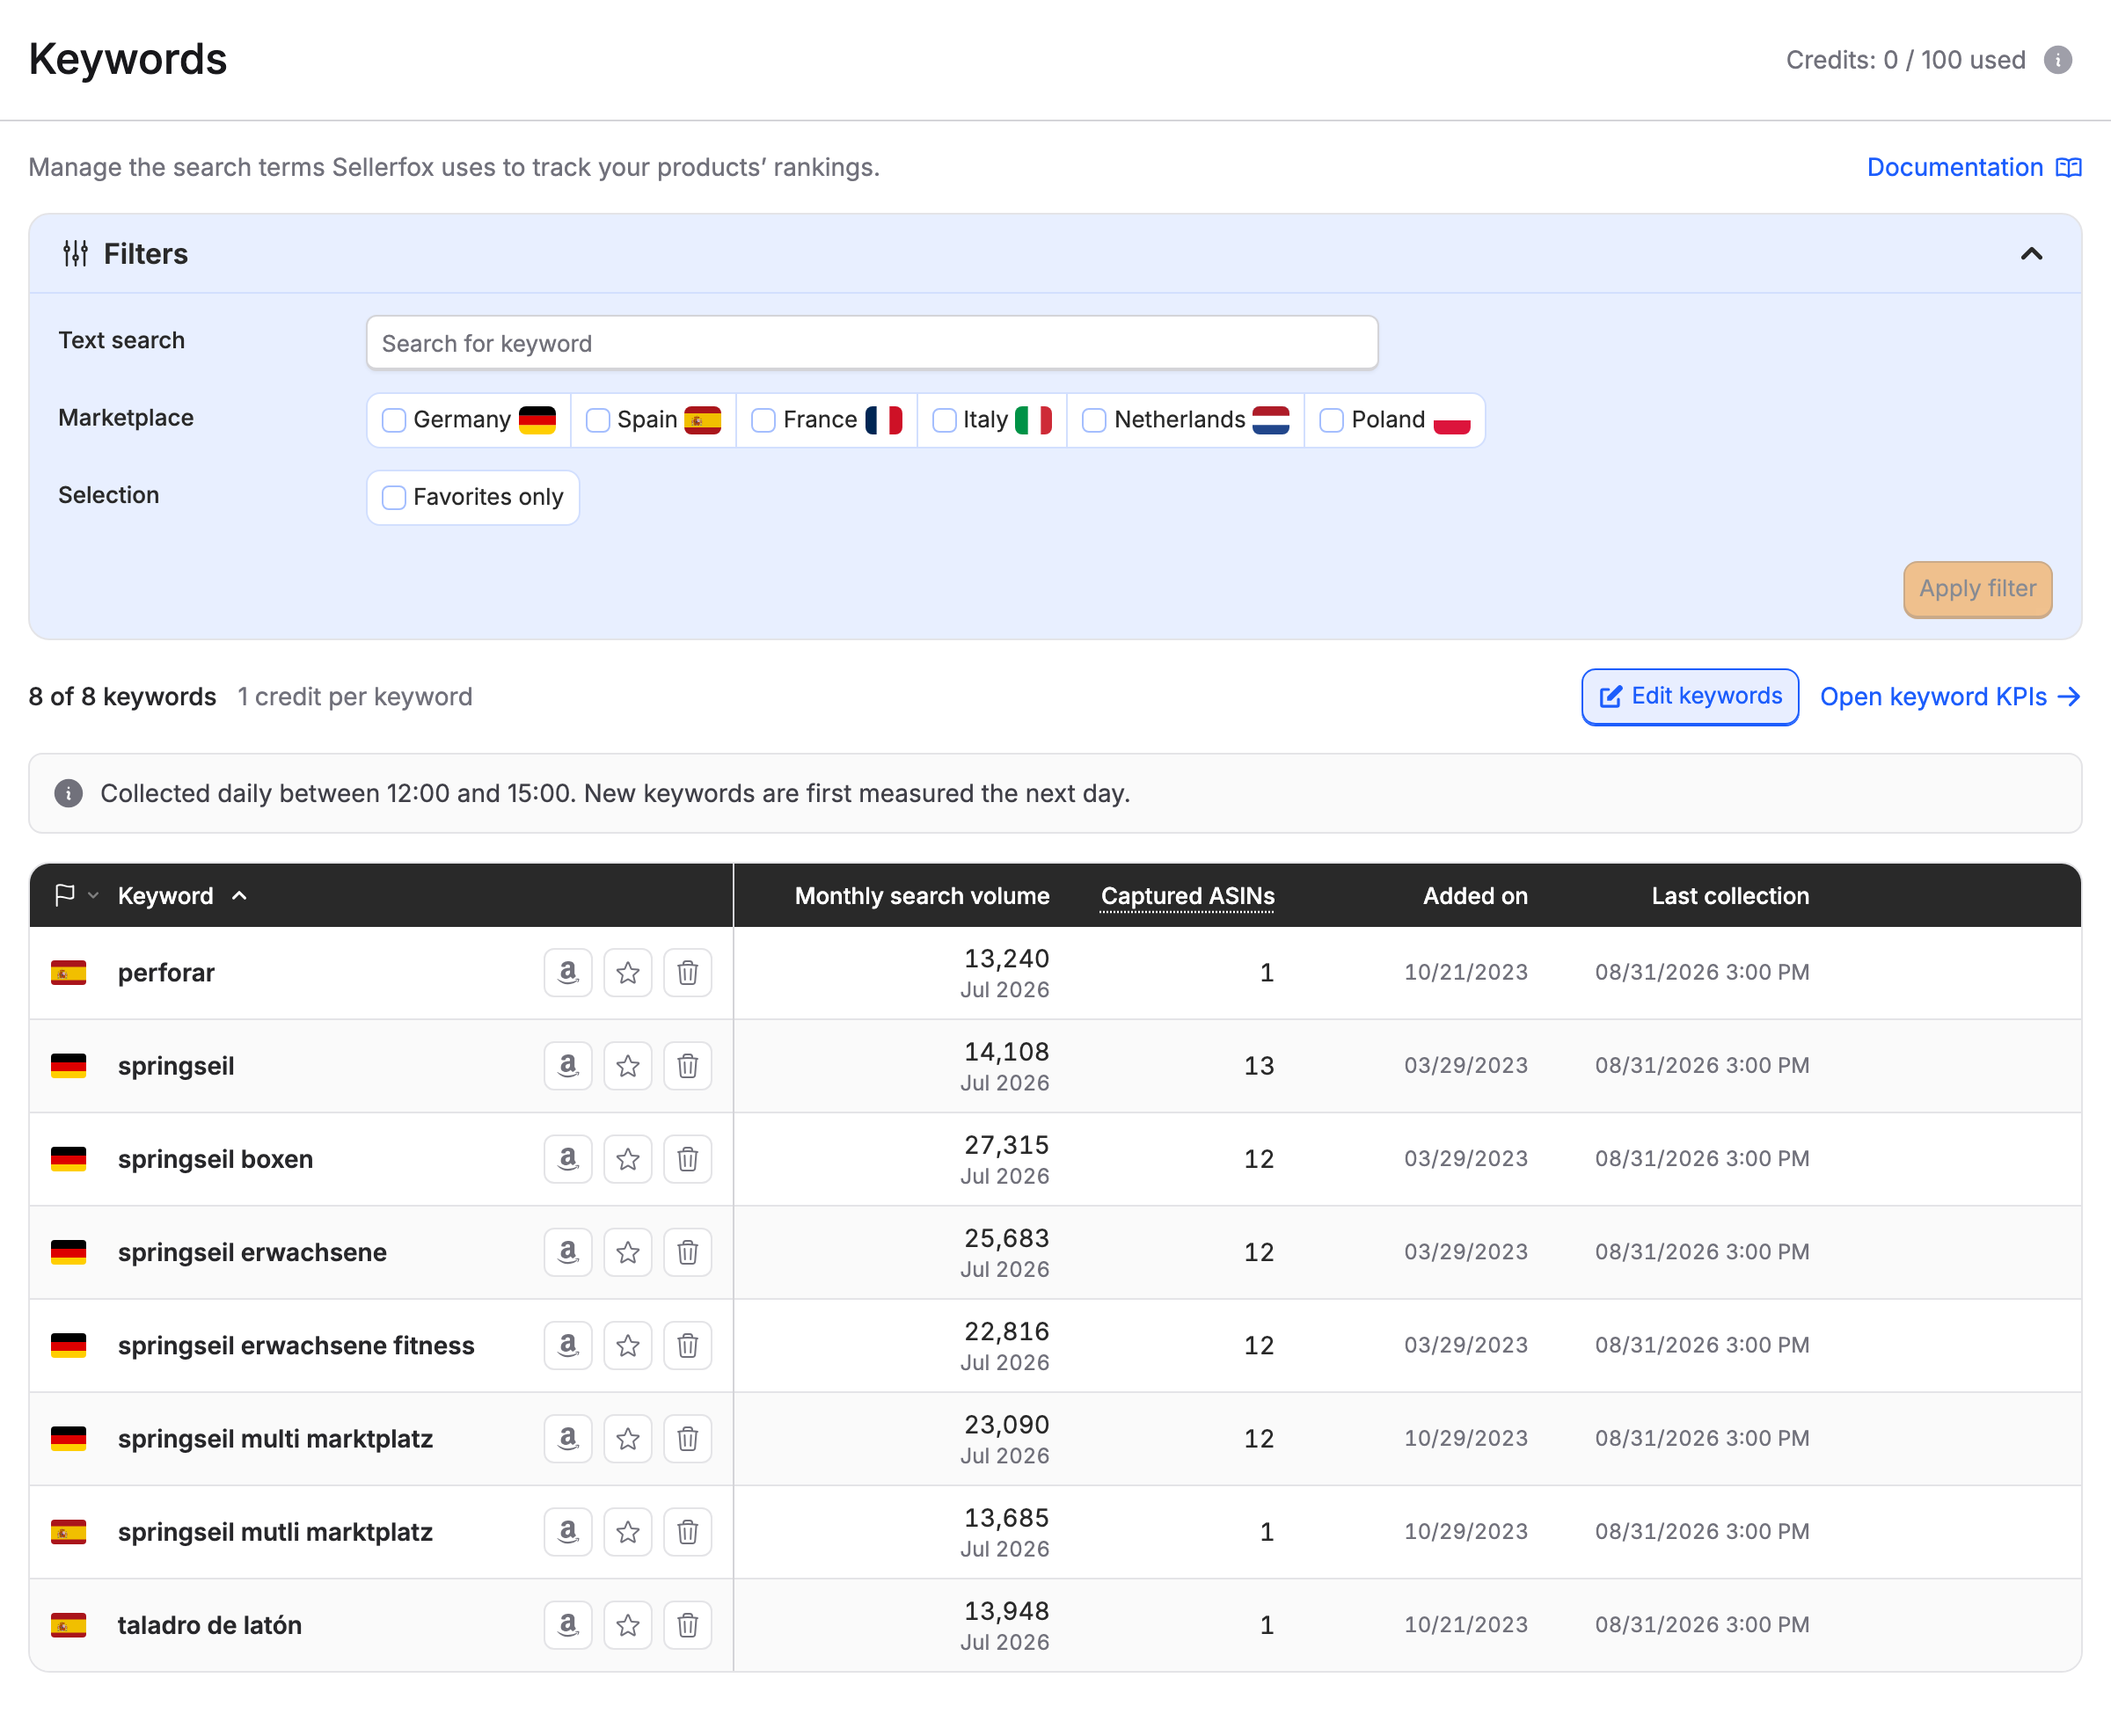Delete springseil boxen keyword

(688, 1158)
